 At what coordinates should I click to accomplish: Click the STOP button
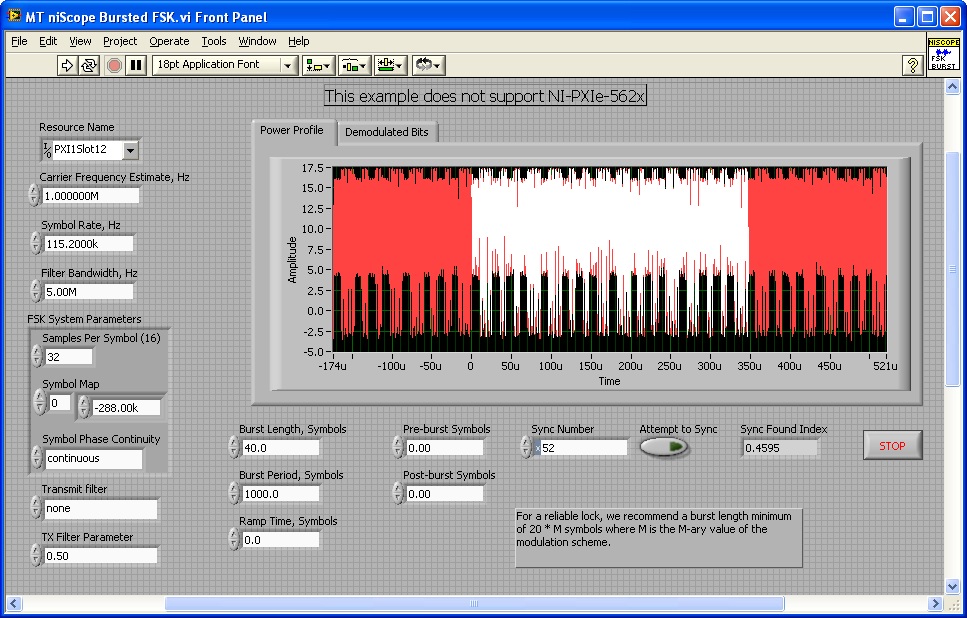pyautogui.click(x=892, y=445)
